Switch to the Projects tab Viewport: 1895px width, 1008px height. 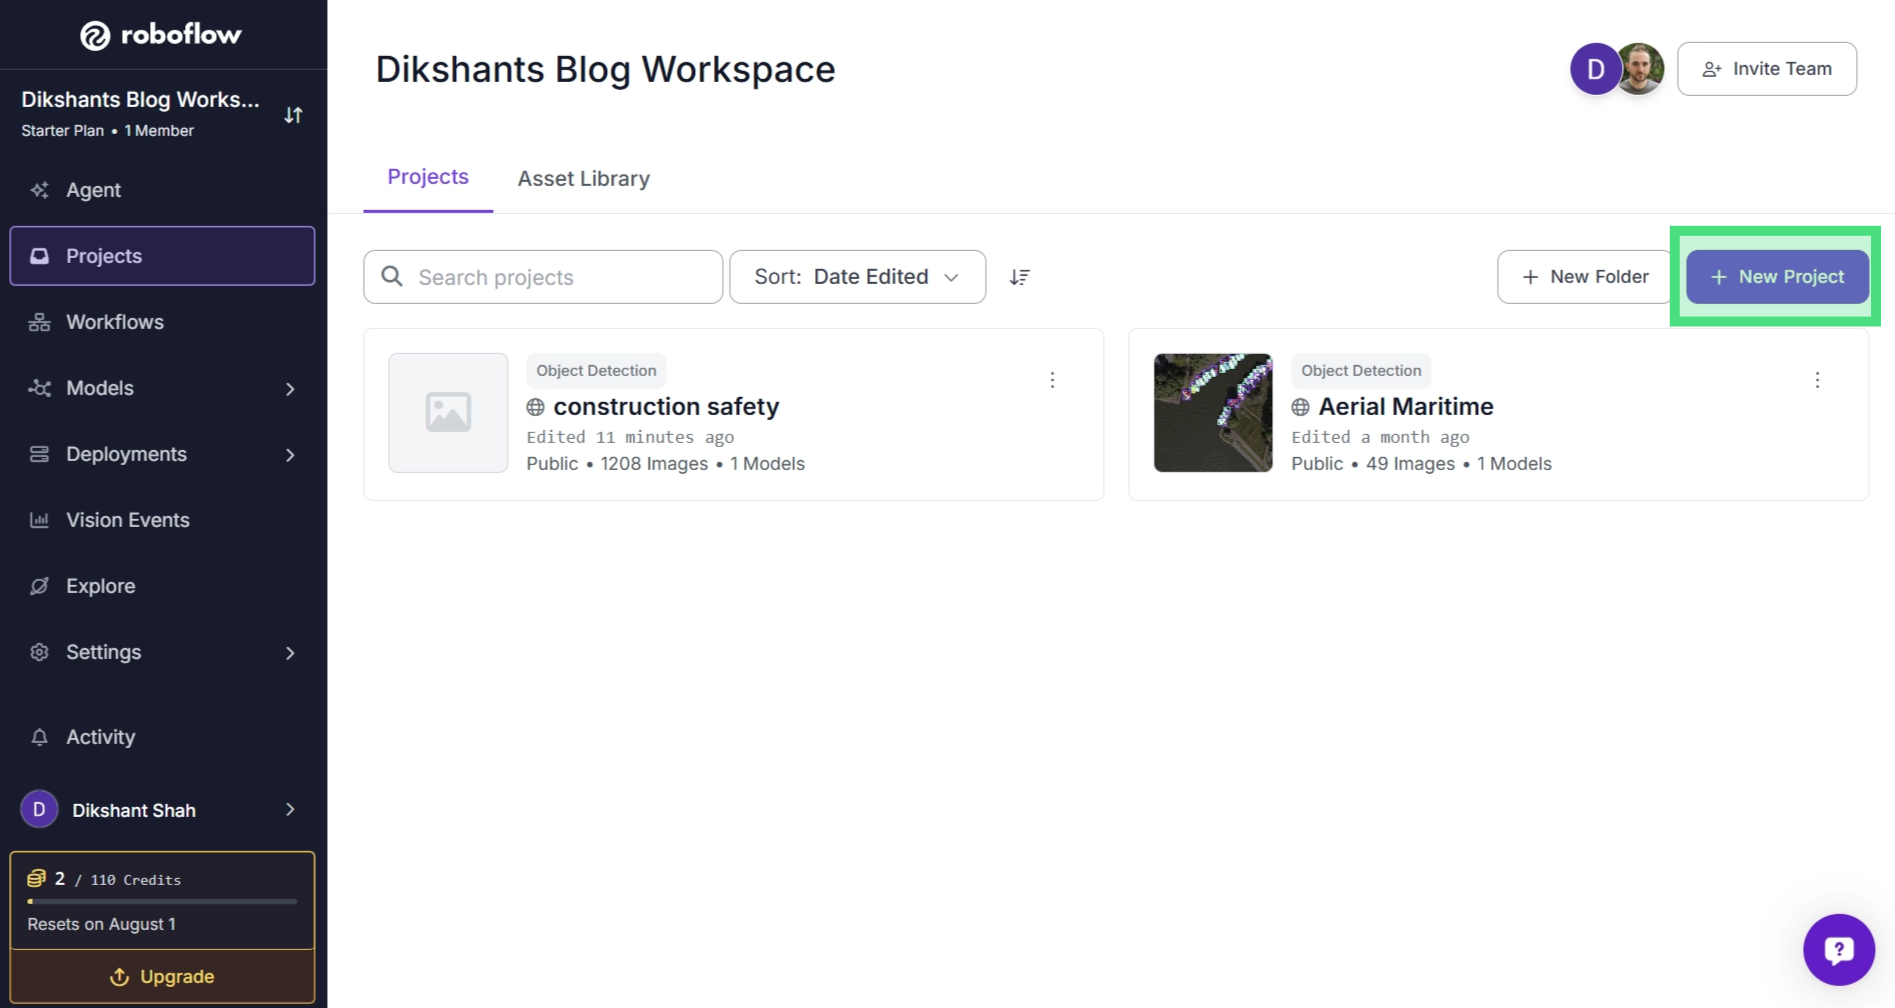click(428, 177)
